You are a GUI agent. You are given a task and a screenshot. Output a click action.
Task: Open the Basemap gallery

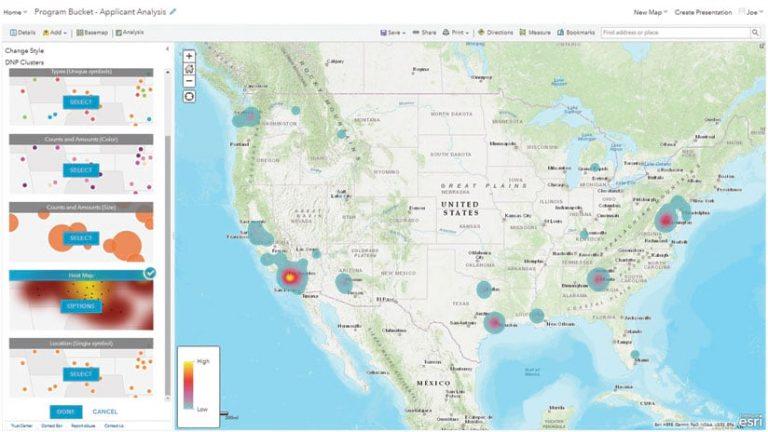point(92,32)
